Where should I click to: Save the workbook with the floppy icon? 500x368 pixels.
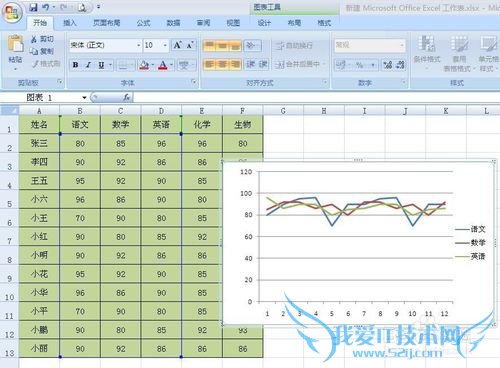click(x=33, y=7)
